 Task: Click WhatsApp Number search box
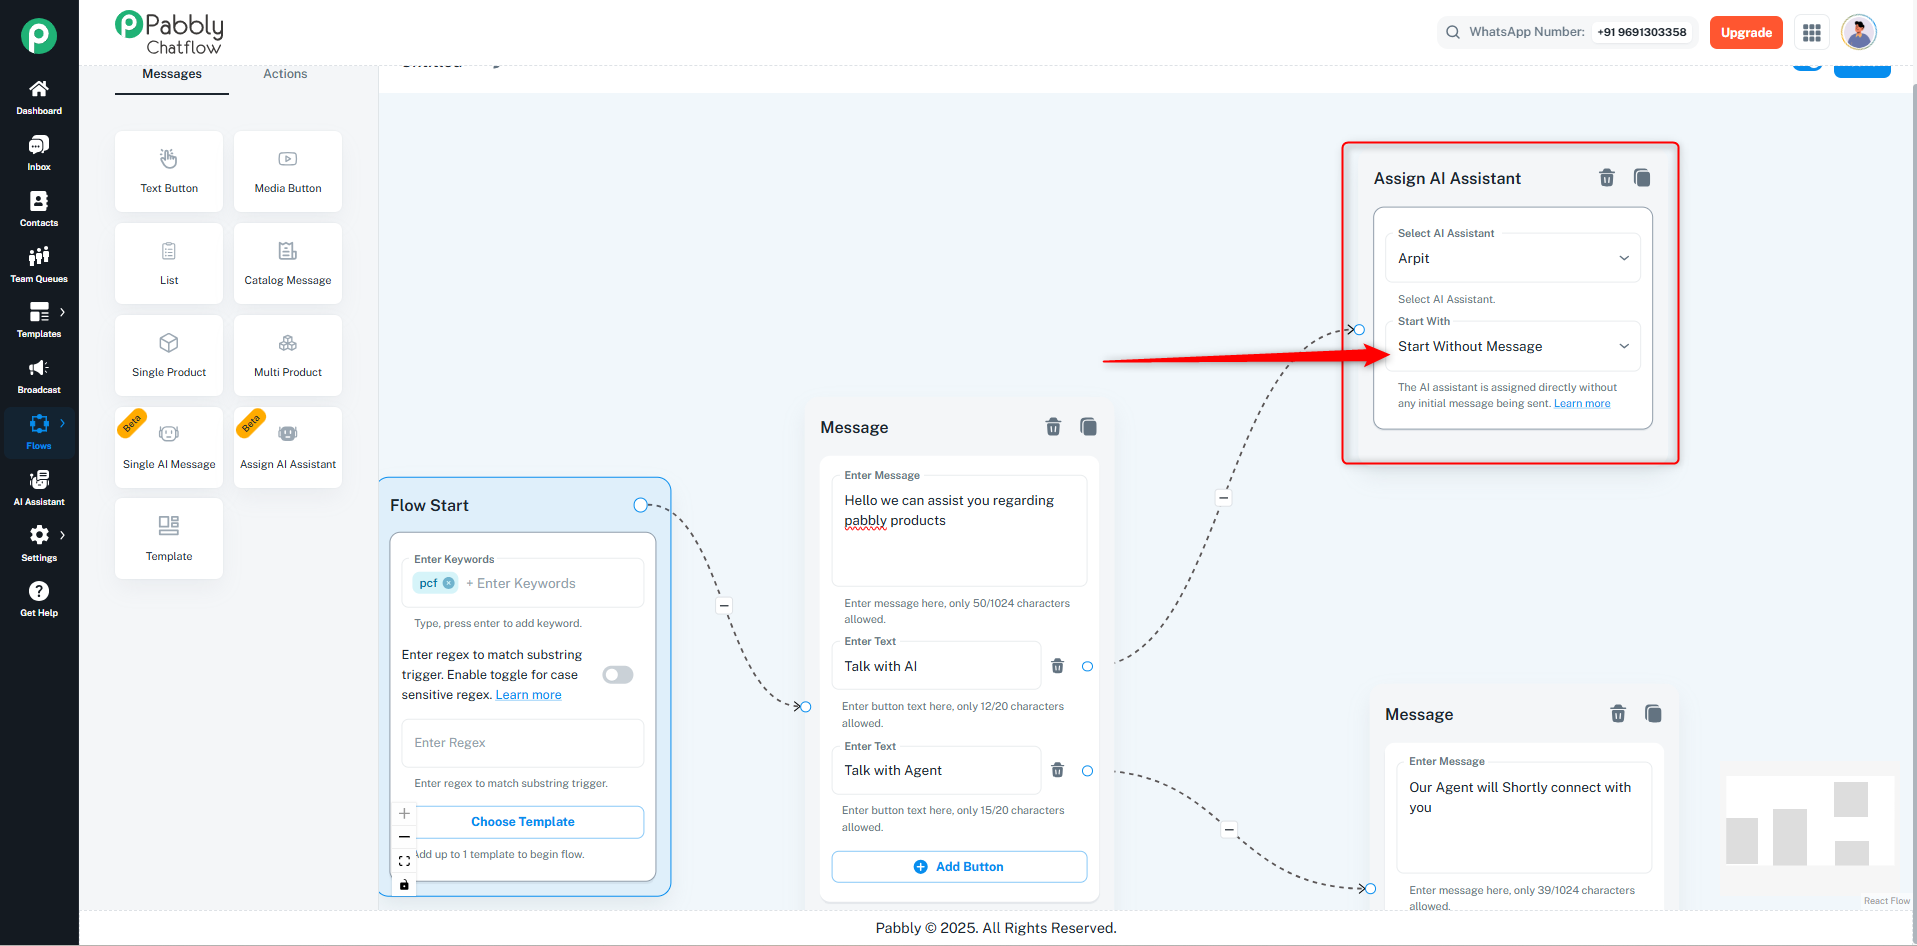tap(1567, 33)
